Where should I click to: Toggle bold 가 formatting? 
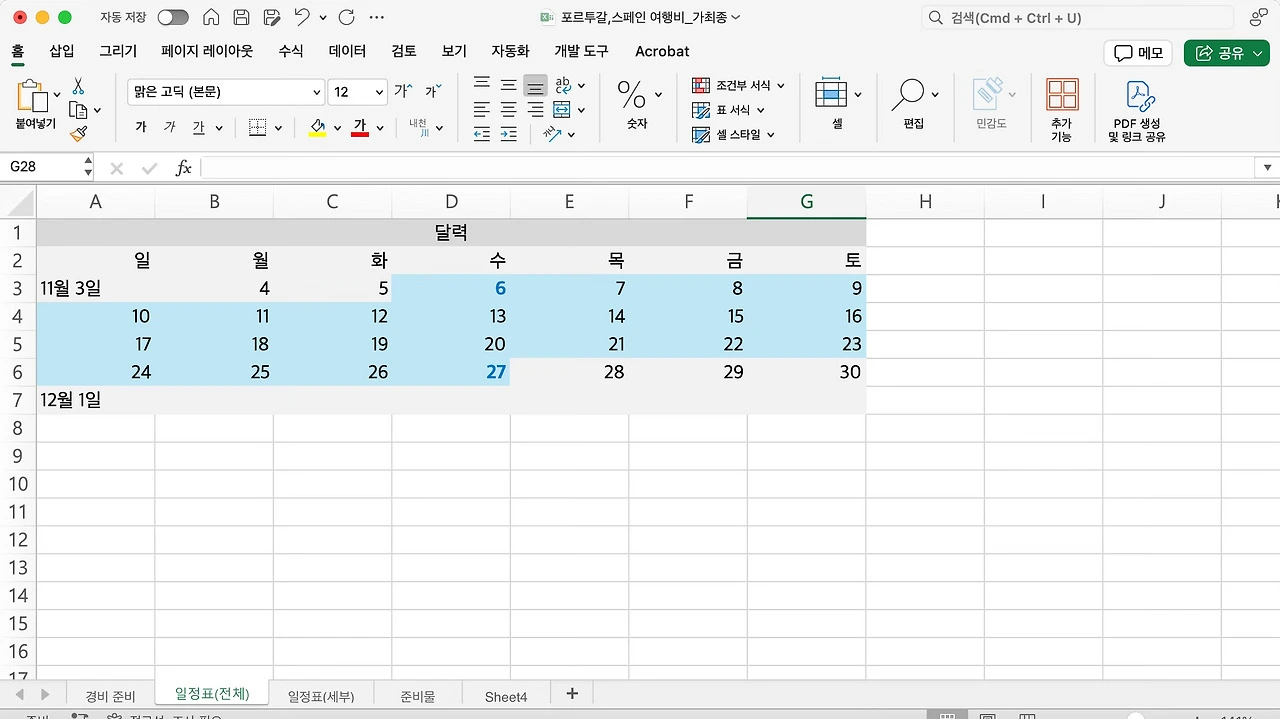coord(141,127)
